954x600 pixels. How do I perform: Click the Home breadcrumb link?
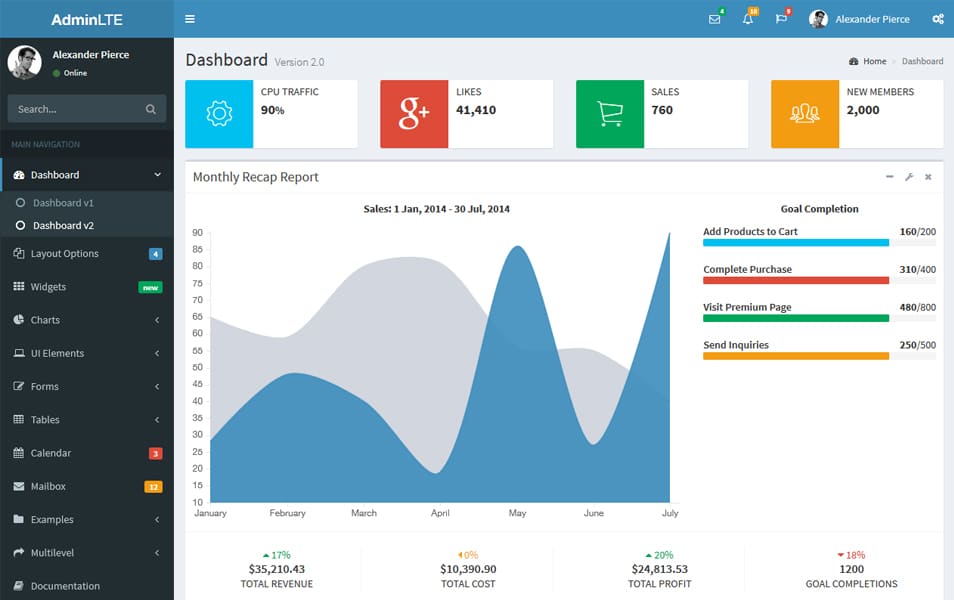click(x=868, y=60)
